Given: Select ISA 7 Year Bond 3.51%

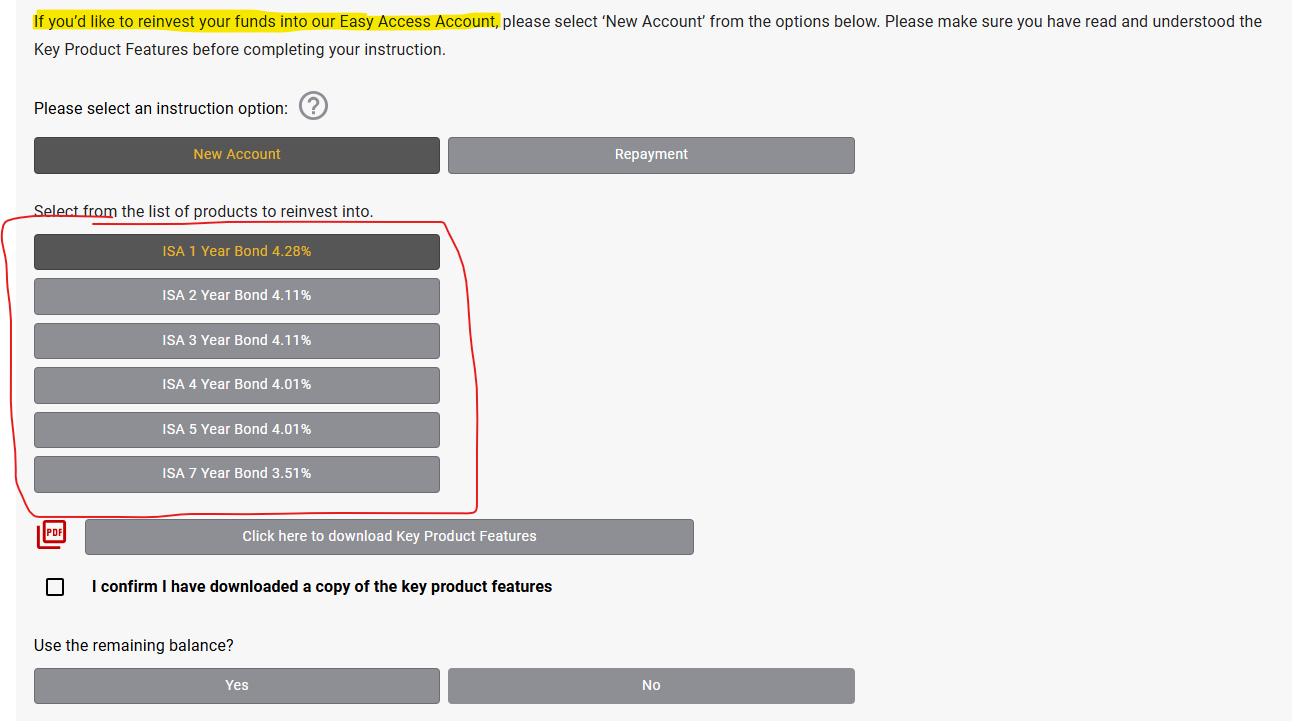Looking at the screenshot, I should click(237, 474).
